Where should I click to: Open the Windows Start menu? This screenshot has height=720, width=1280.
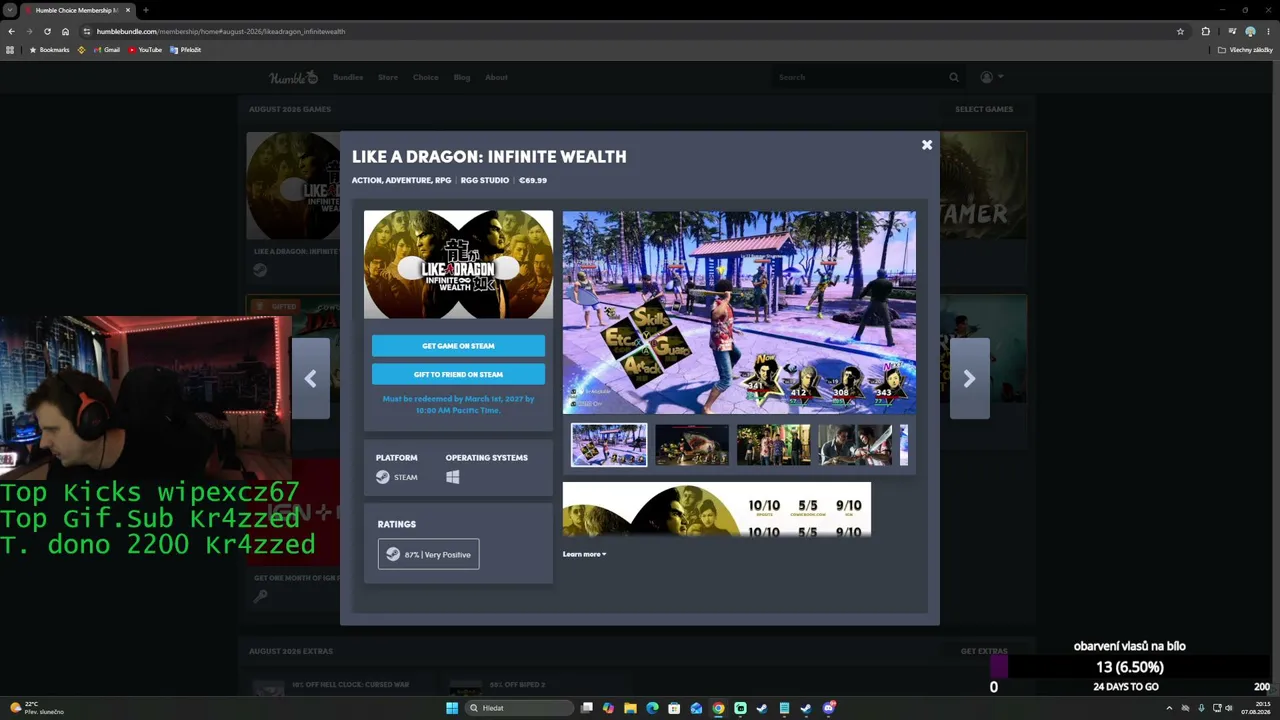tap(452, 708)
